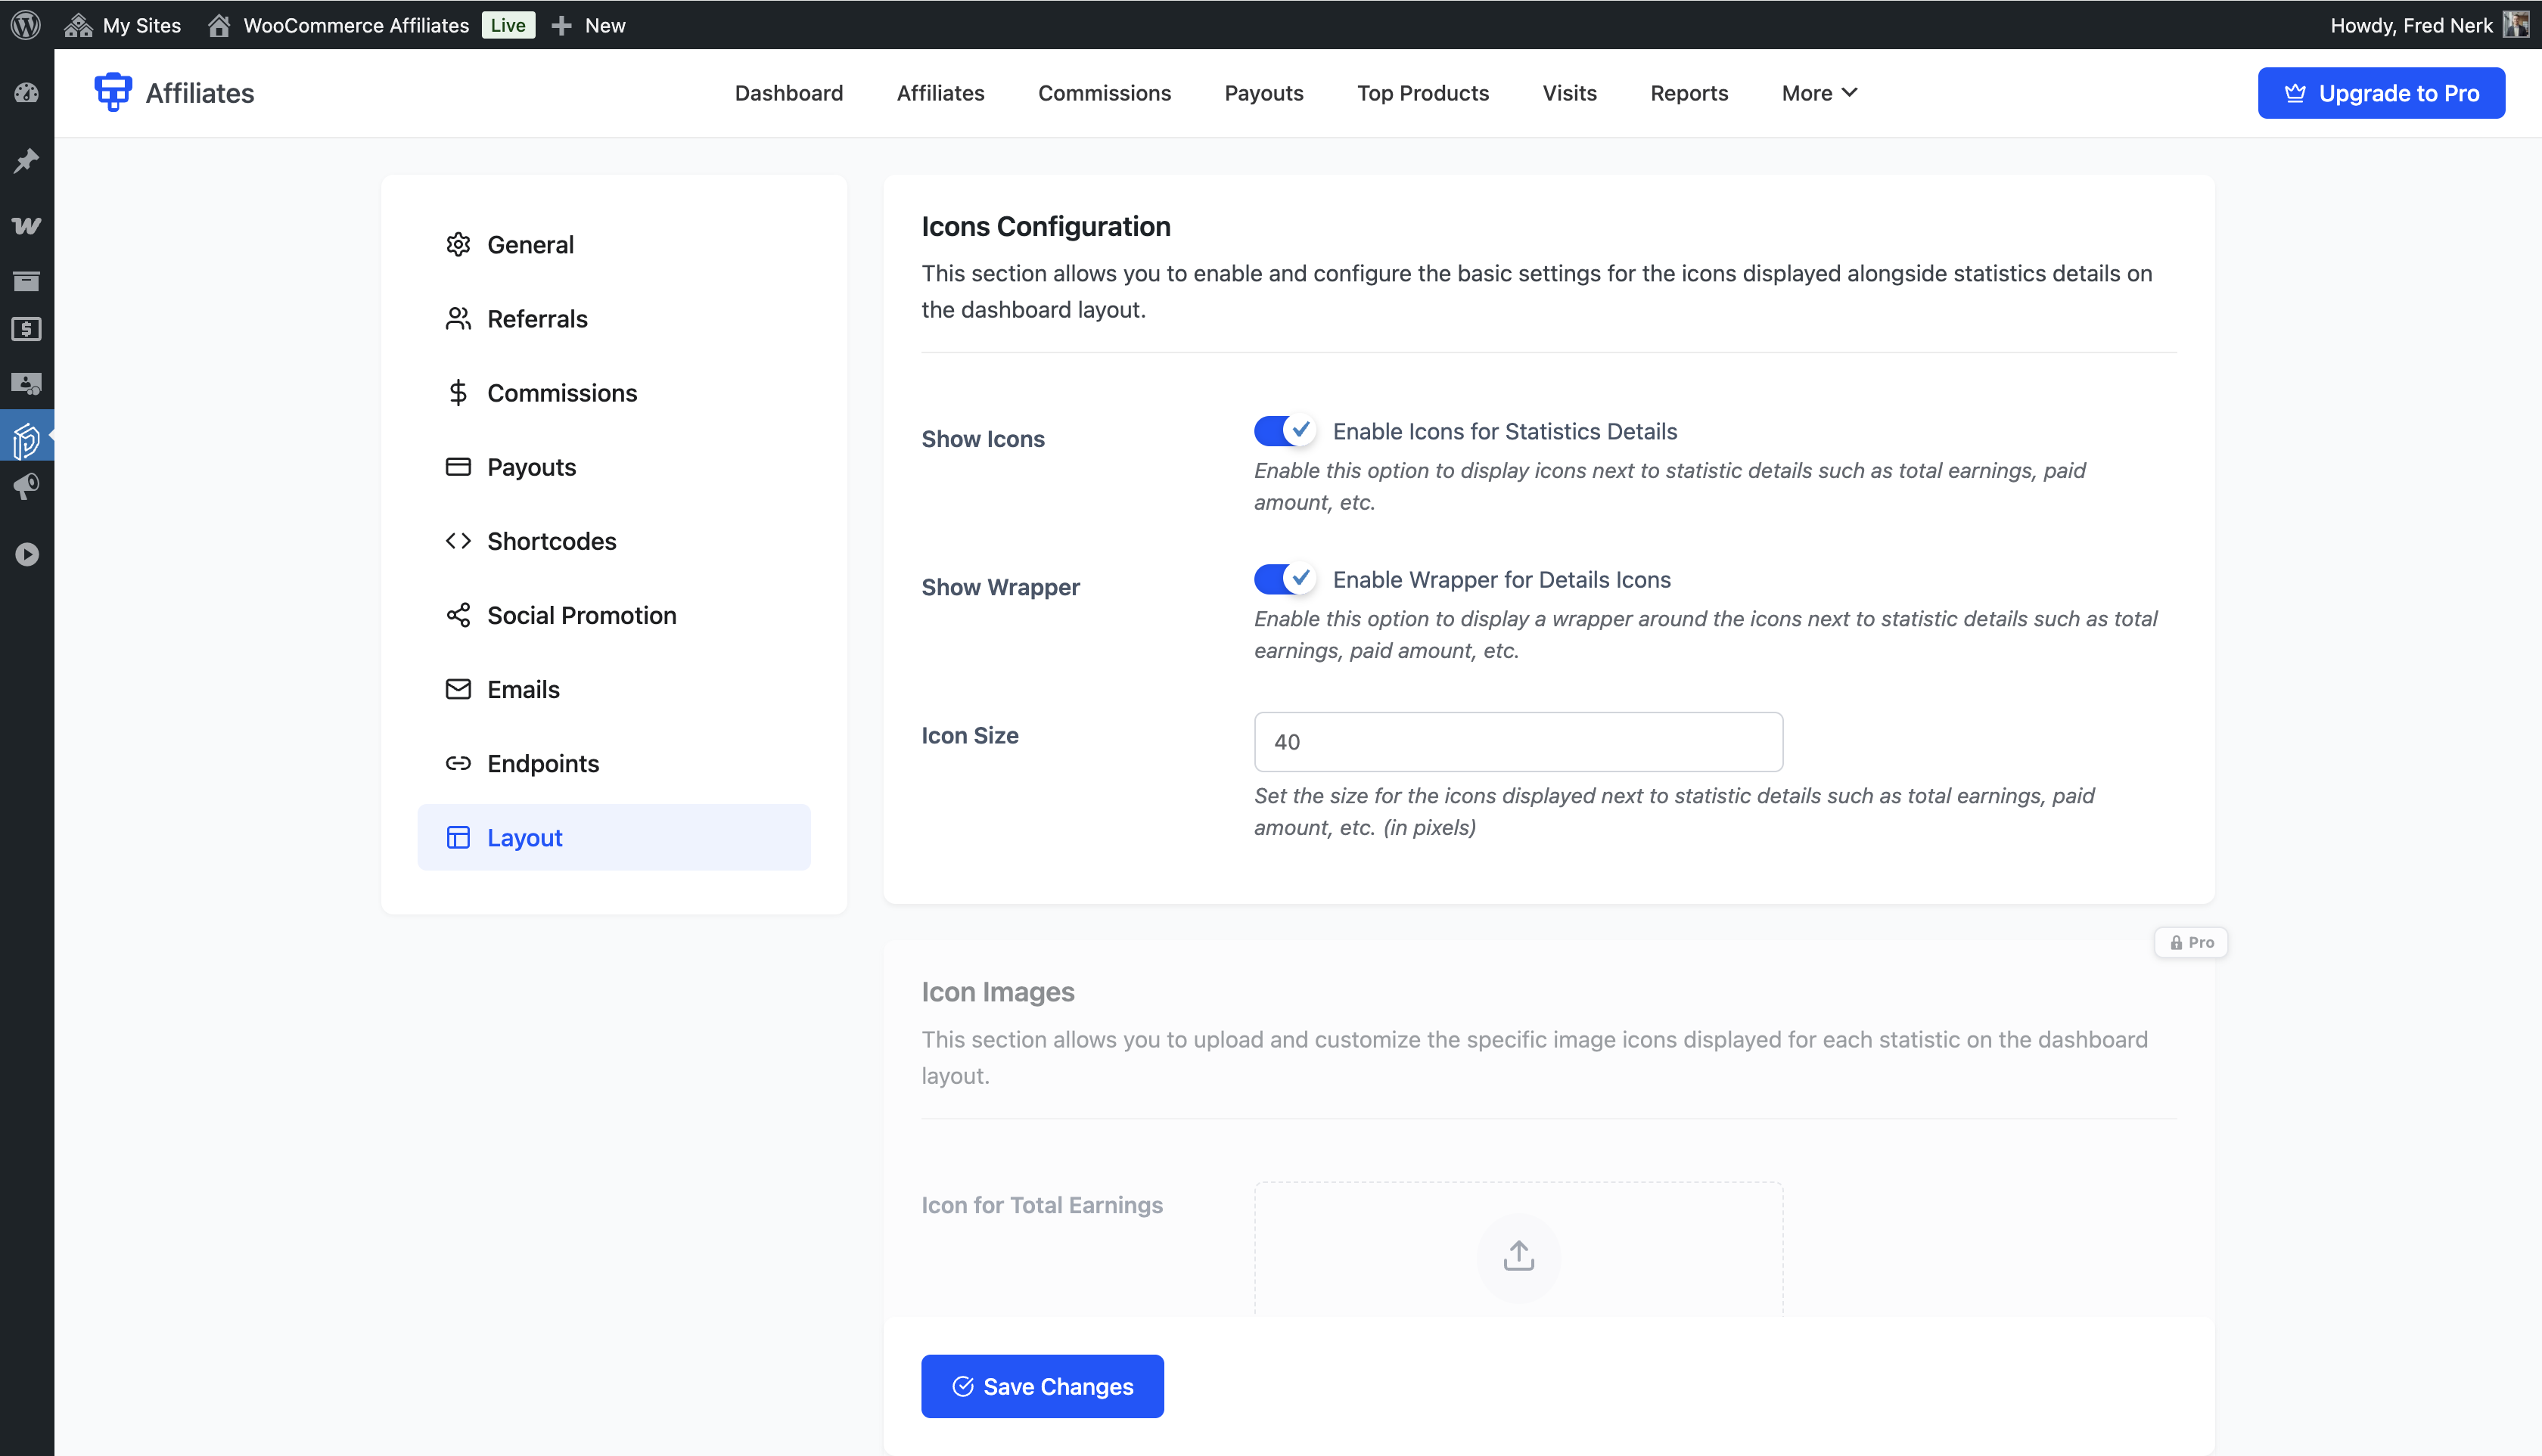Select the pinned Posts icon in sidebar

[x=27, y=160]
